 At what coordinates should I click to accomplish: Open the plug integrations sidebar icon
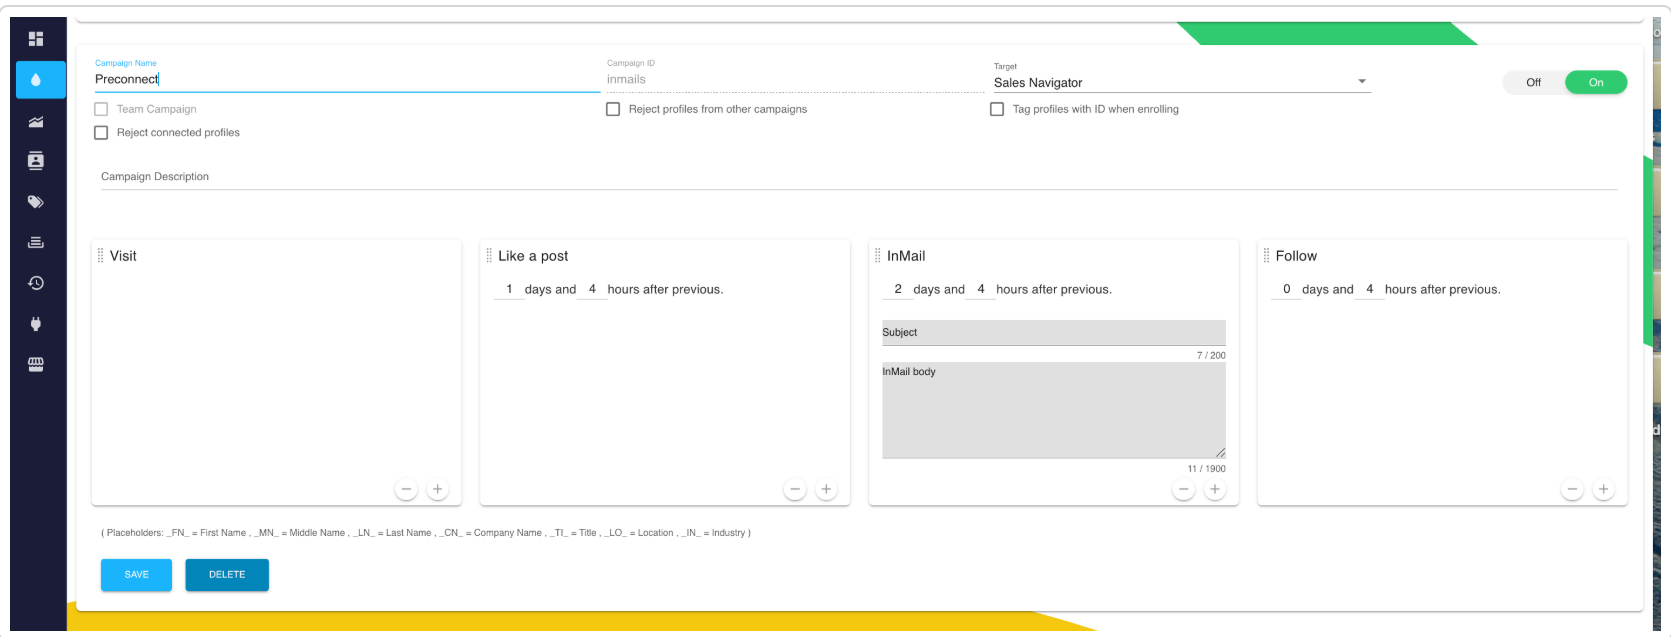pos(36,324)
